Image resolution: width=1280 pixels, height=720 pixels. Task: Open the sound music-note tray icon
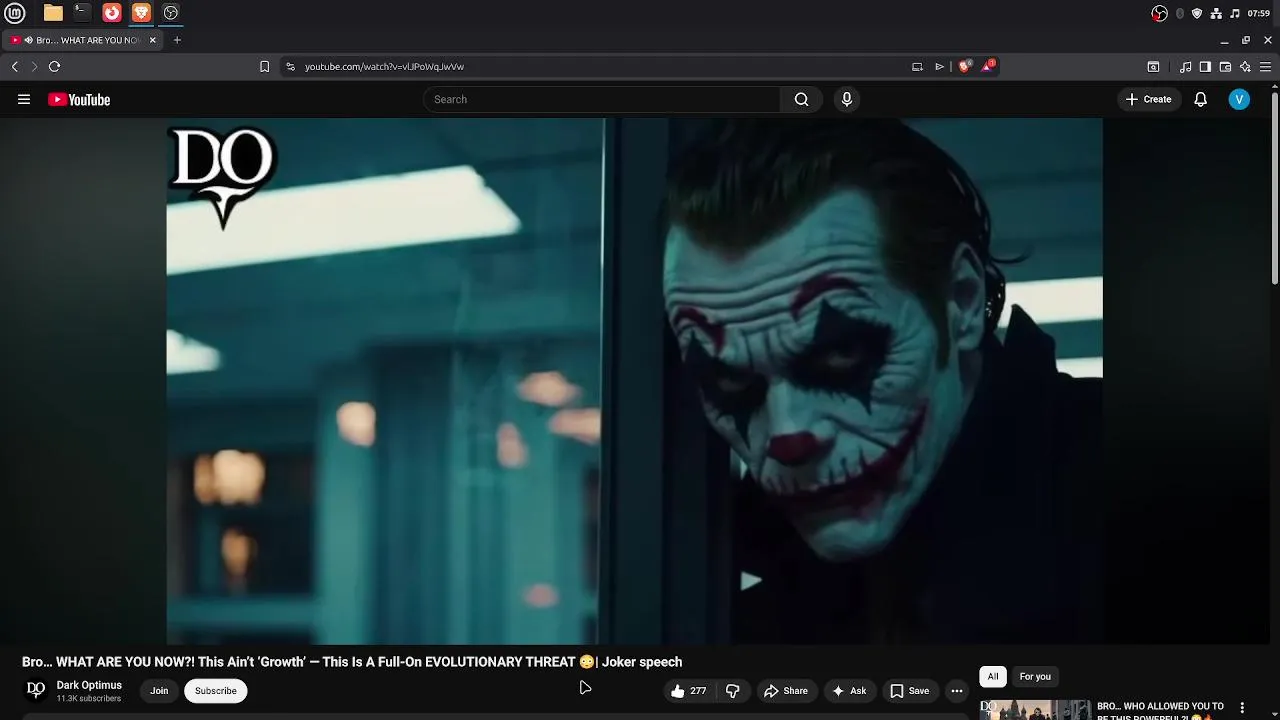tap(1235, 13)
